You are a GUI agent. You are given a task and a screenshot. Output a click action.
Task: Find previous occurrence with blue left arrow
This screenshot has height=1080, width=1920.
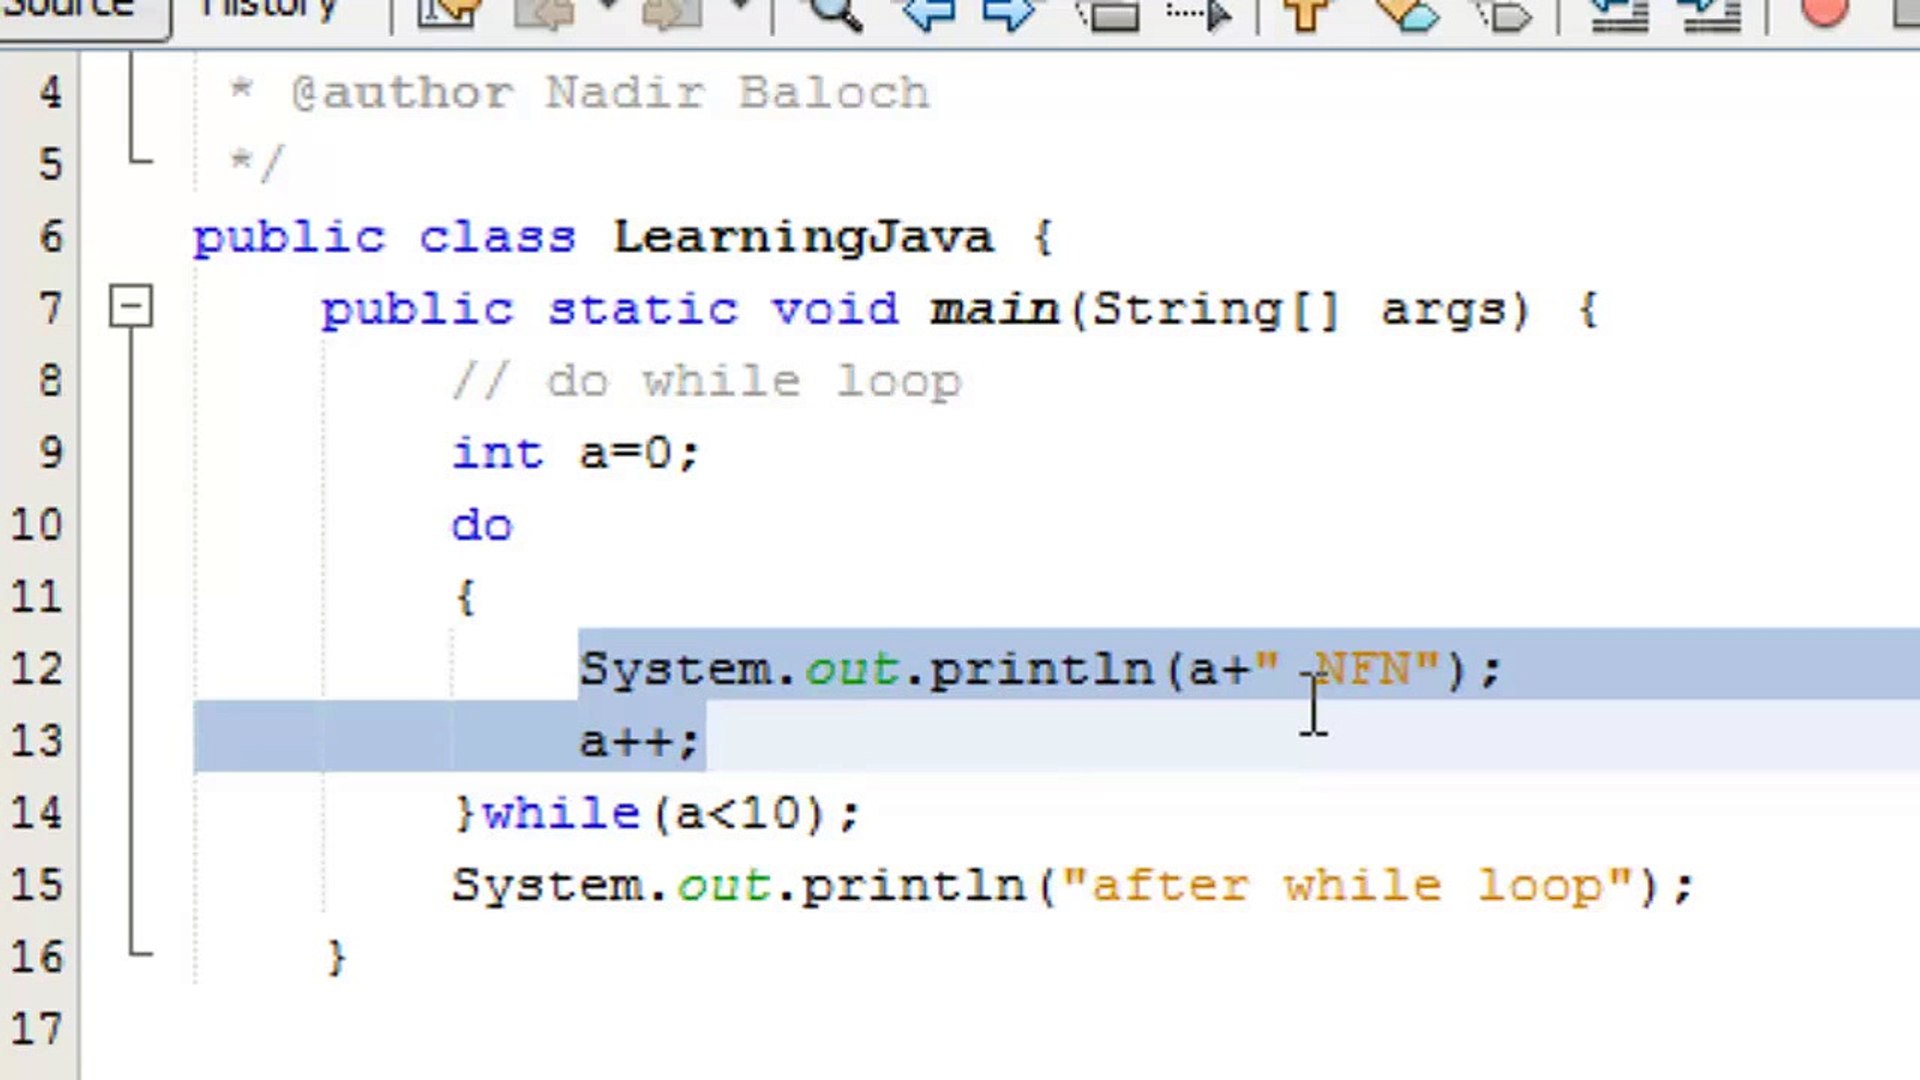tap(928, 14)
